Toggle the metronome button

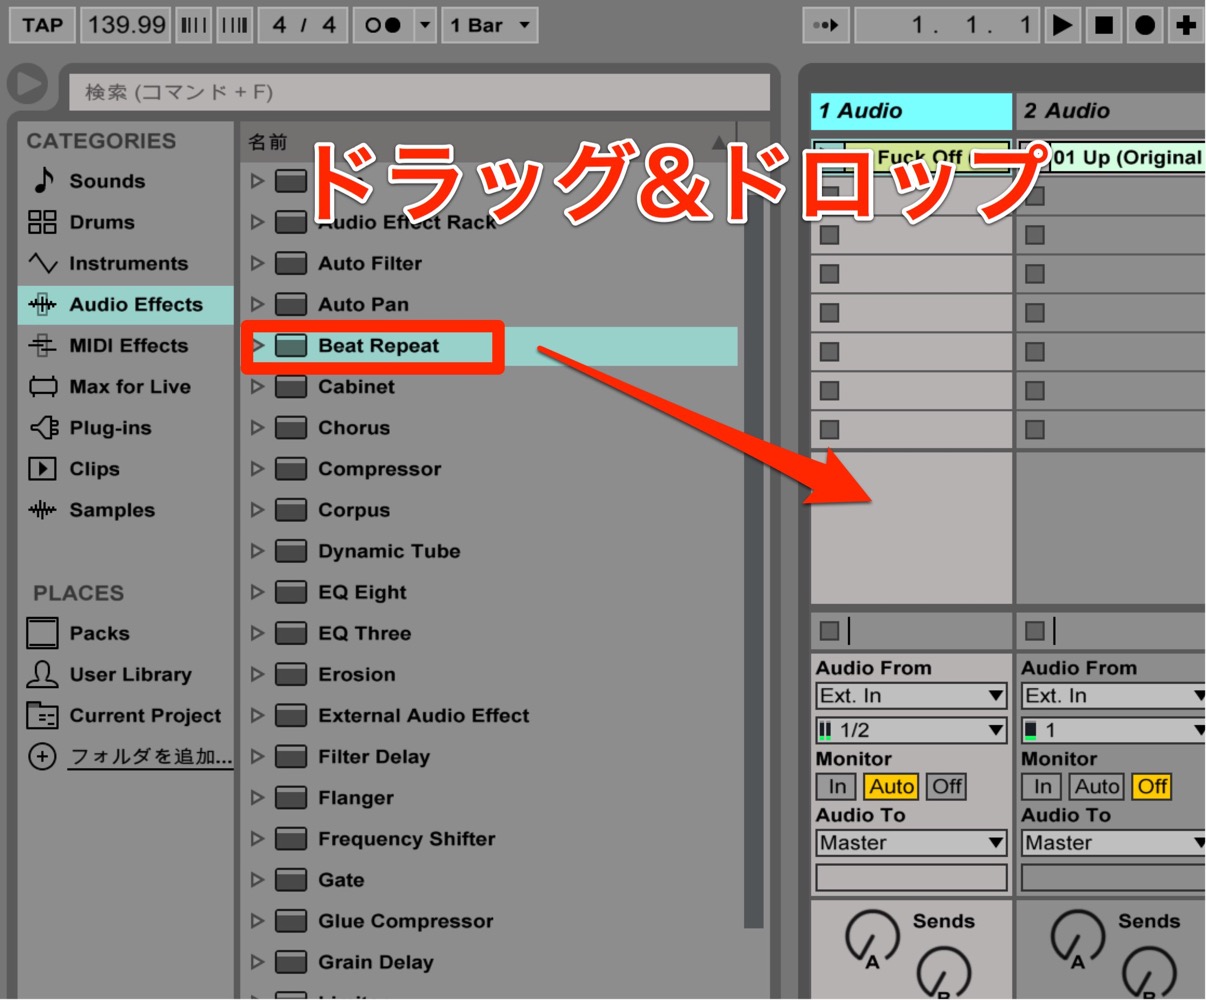coord(383,25)
